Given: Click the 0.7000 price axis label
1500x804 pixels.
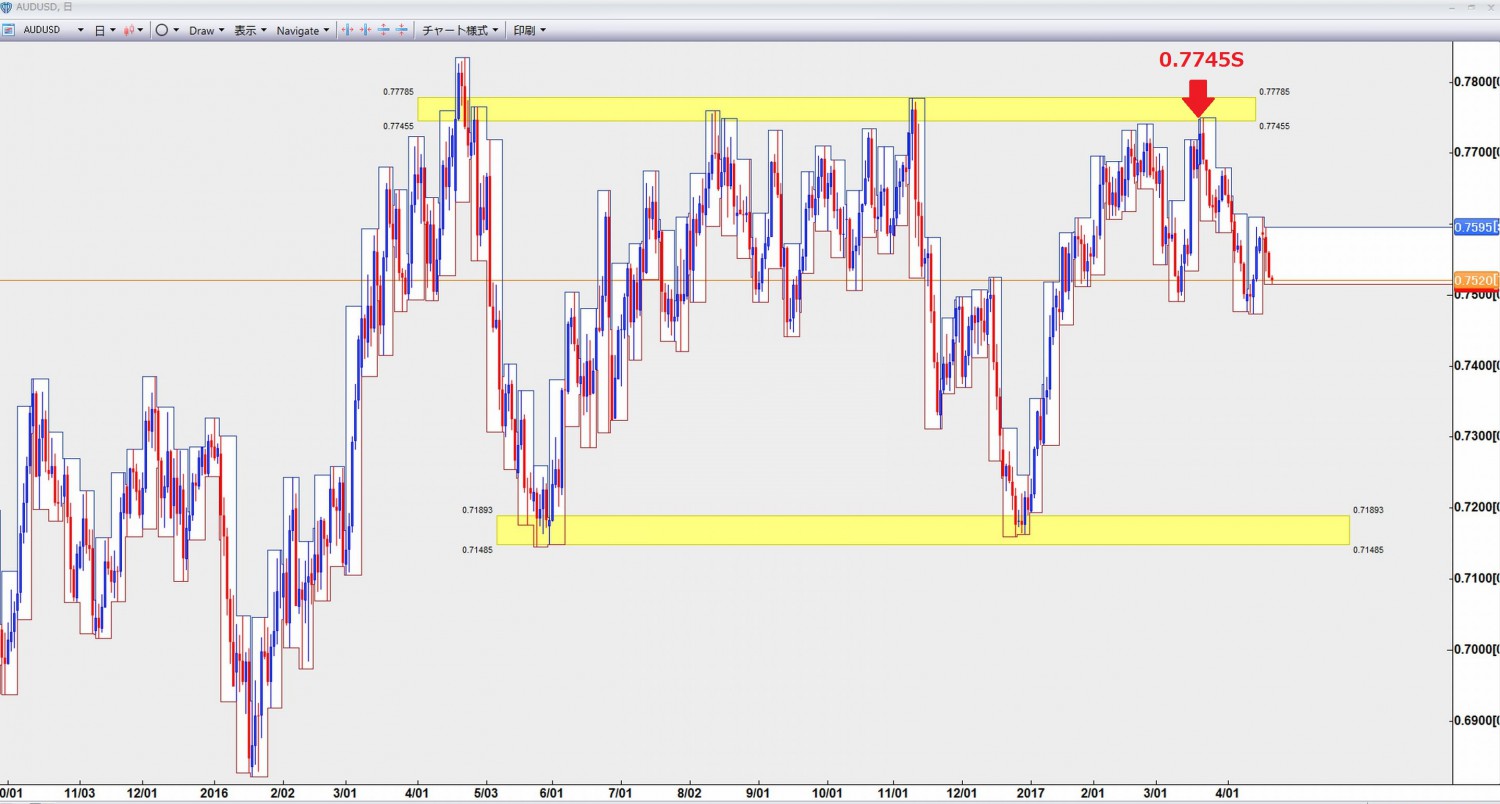Looking at the screenshot, I should [x=1477, y=649].
